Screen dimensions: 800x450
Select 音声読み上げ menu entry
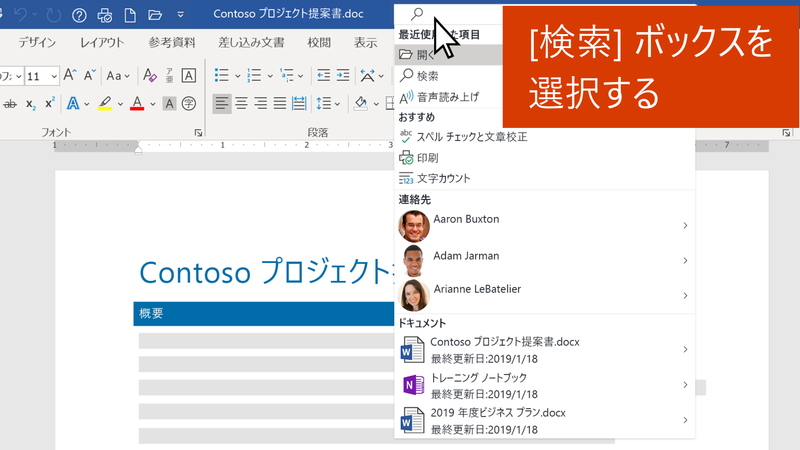(448, 96)
